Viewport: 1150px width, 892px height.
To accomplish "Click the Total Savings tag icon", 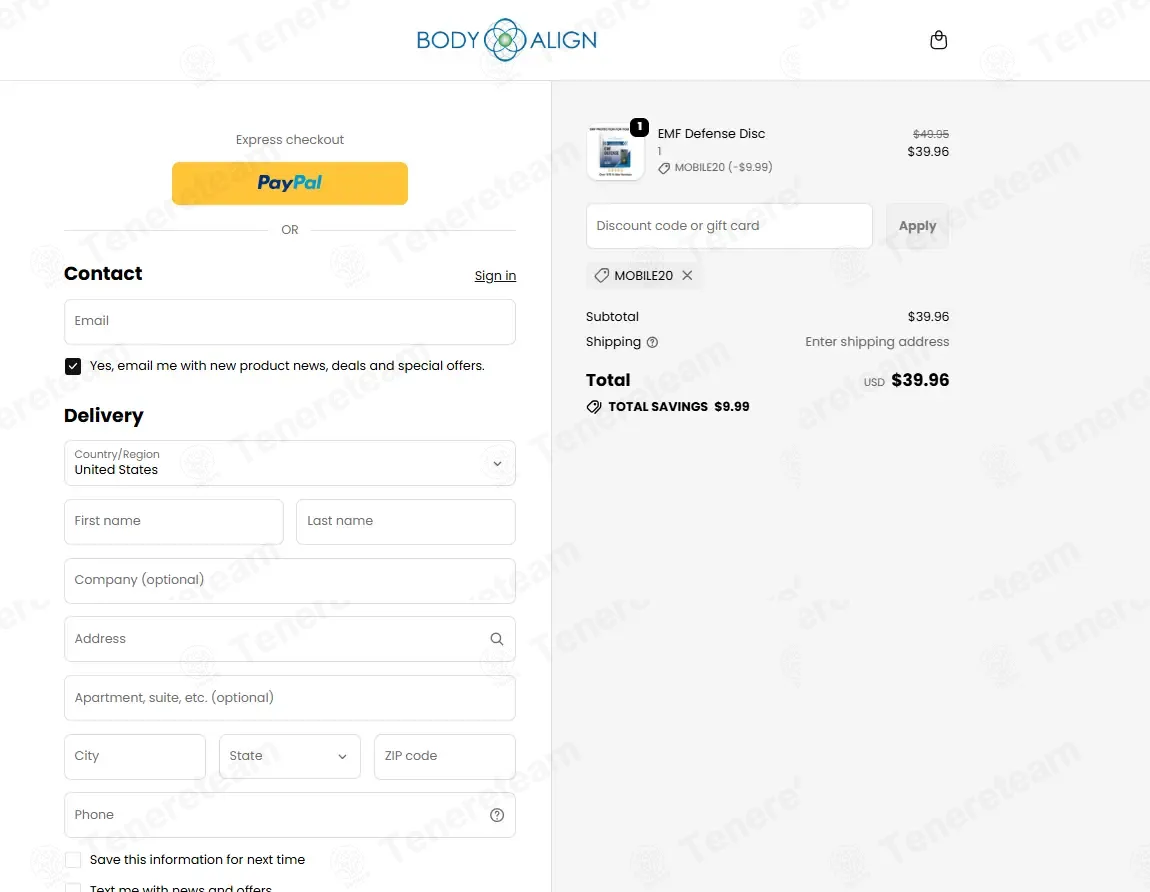I will (x=594, y=407).
